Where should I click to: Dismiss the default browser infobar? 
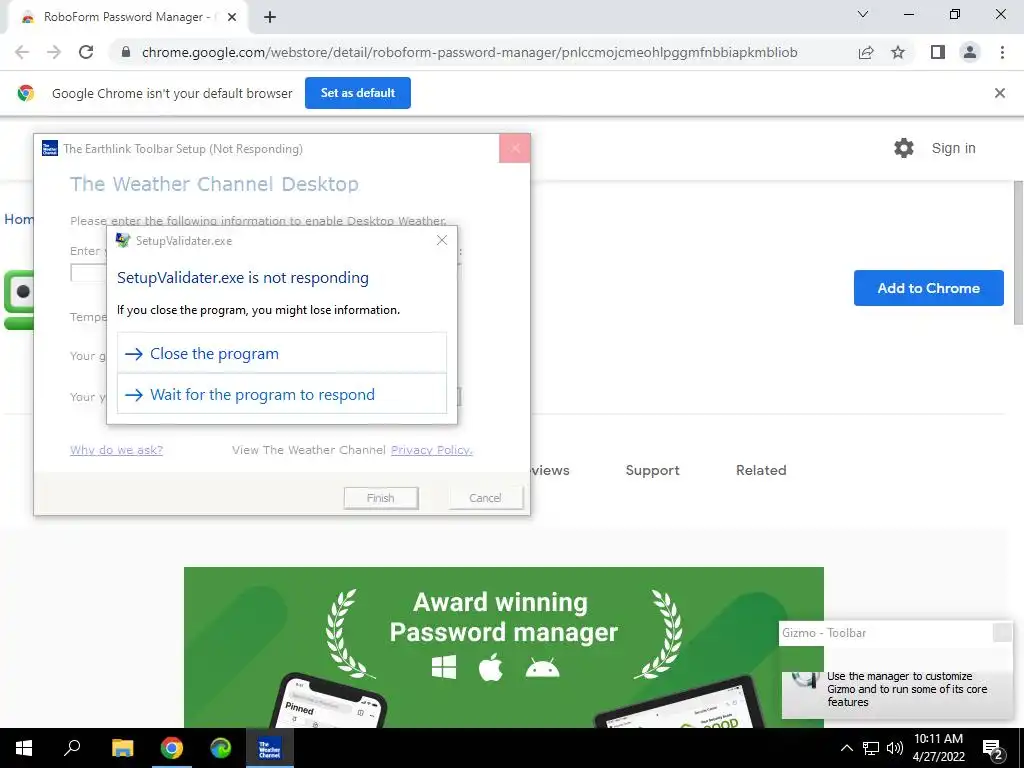(1000, 93)
